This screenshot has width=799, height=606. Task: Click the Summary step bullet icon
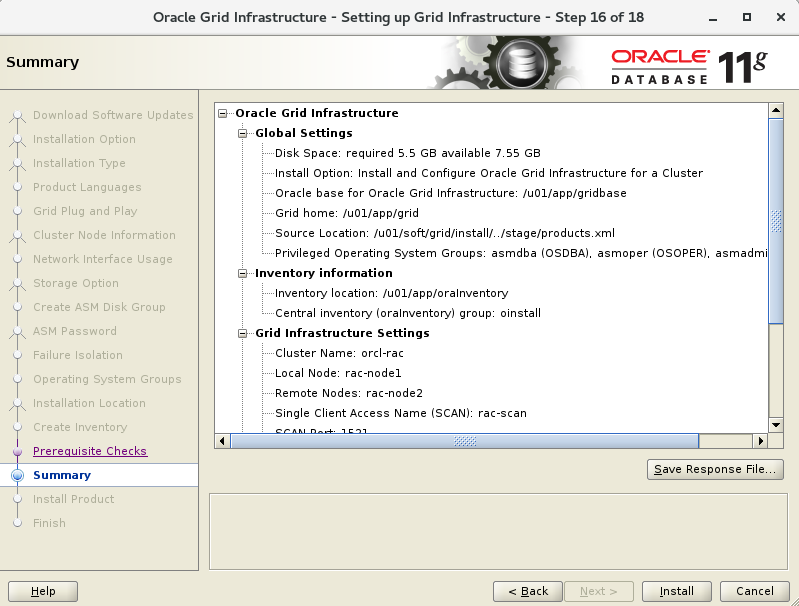[17, 475]
